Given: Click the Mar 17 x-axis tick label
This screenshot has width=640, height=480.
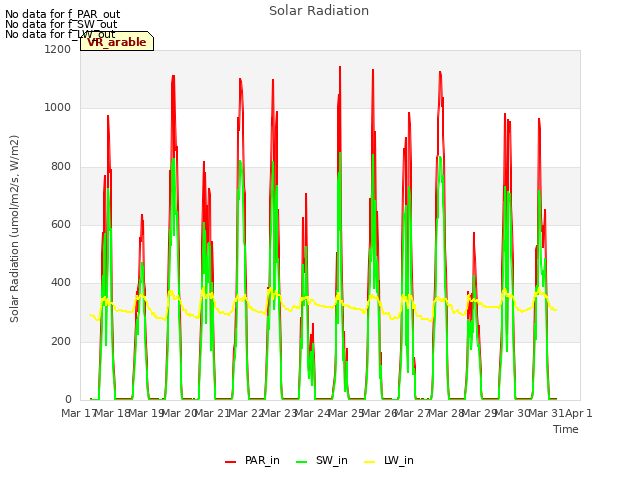Looking at the screenshot, I should [78, 413].
